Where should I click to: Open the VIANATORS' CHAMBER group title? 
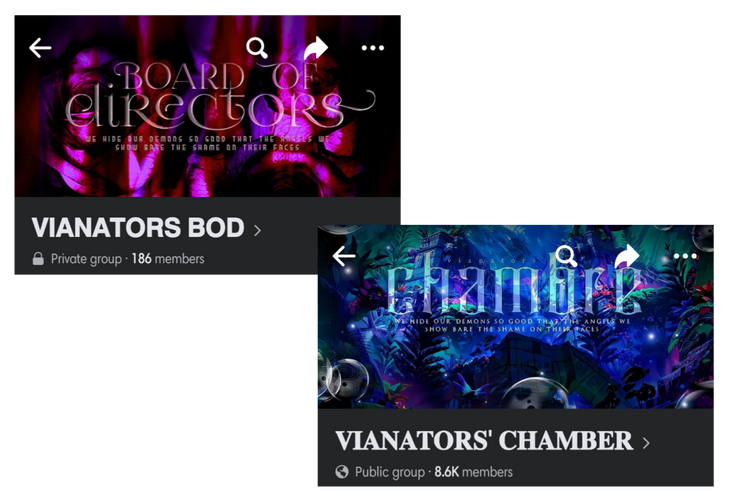coord(484,440)
